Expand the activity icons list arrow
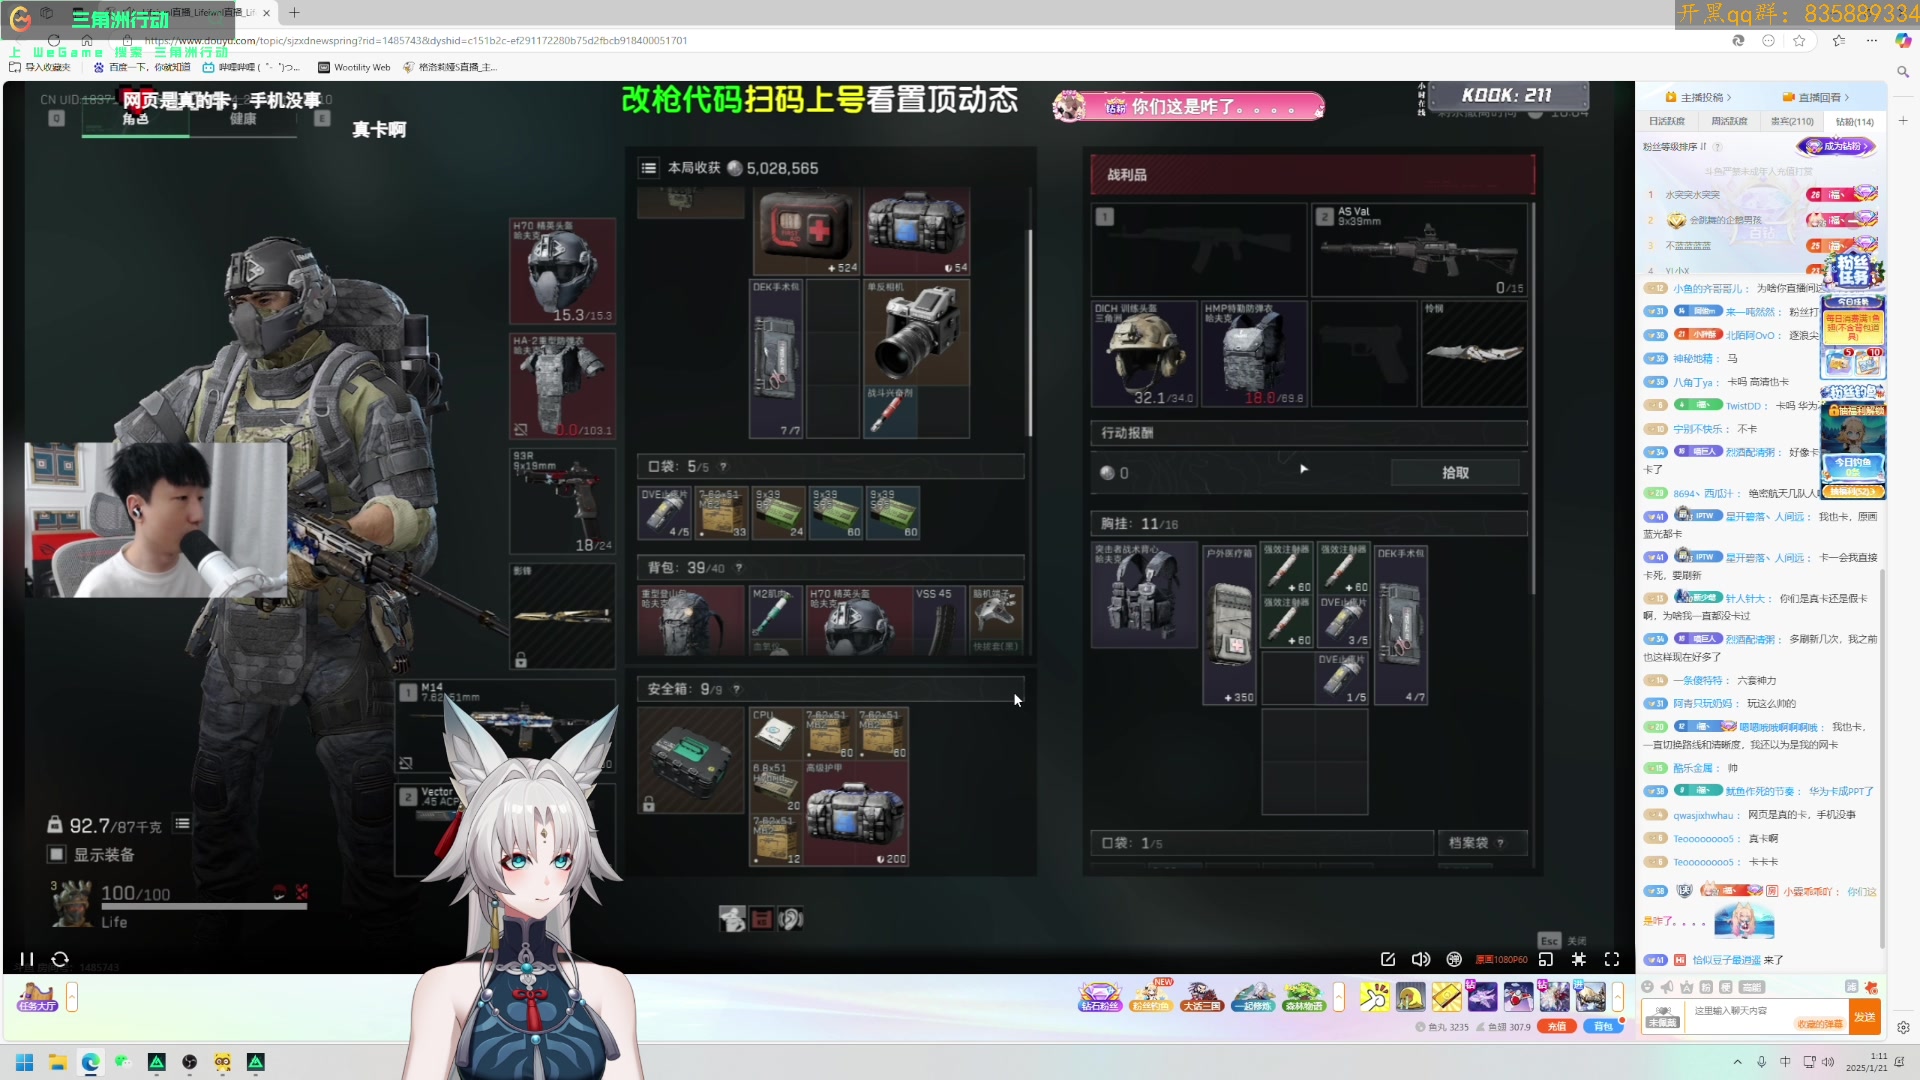The image size is (1920, 1080). point(1339,996)
